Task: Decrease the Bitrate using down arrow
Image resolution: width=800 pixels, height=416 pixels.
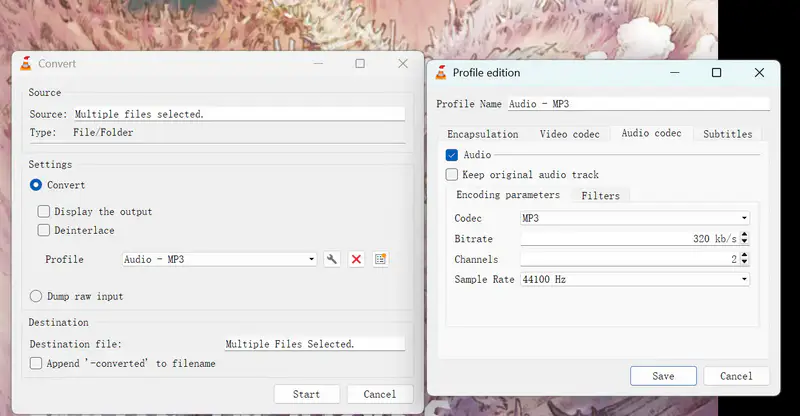Action: coord(744,241)
